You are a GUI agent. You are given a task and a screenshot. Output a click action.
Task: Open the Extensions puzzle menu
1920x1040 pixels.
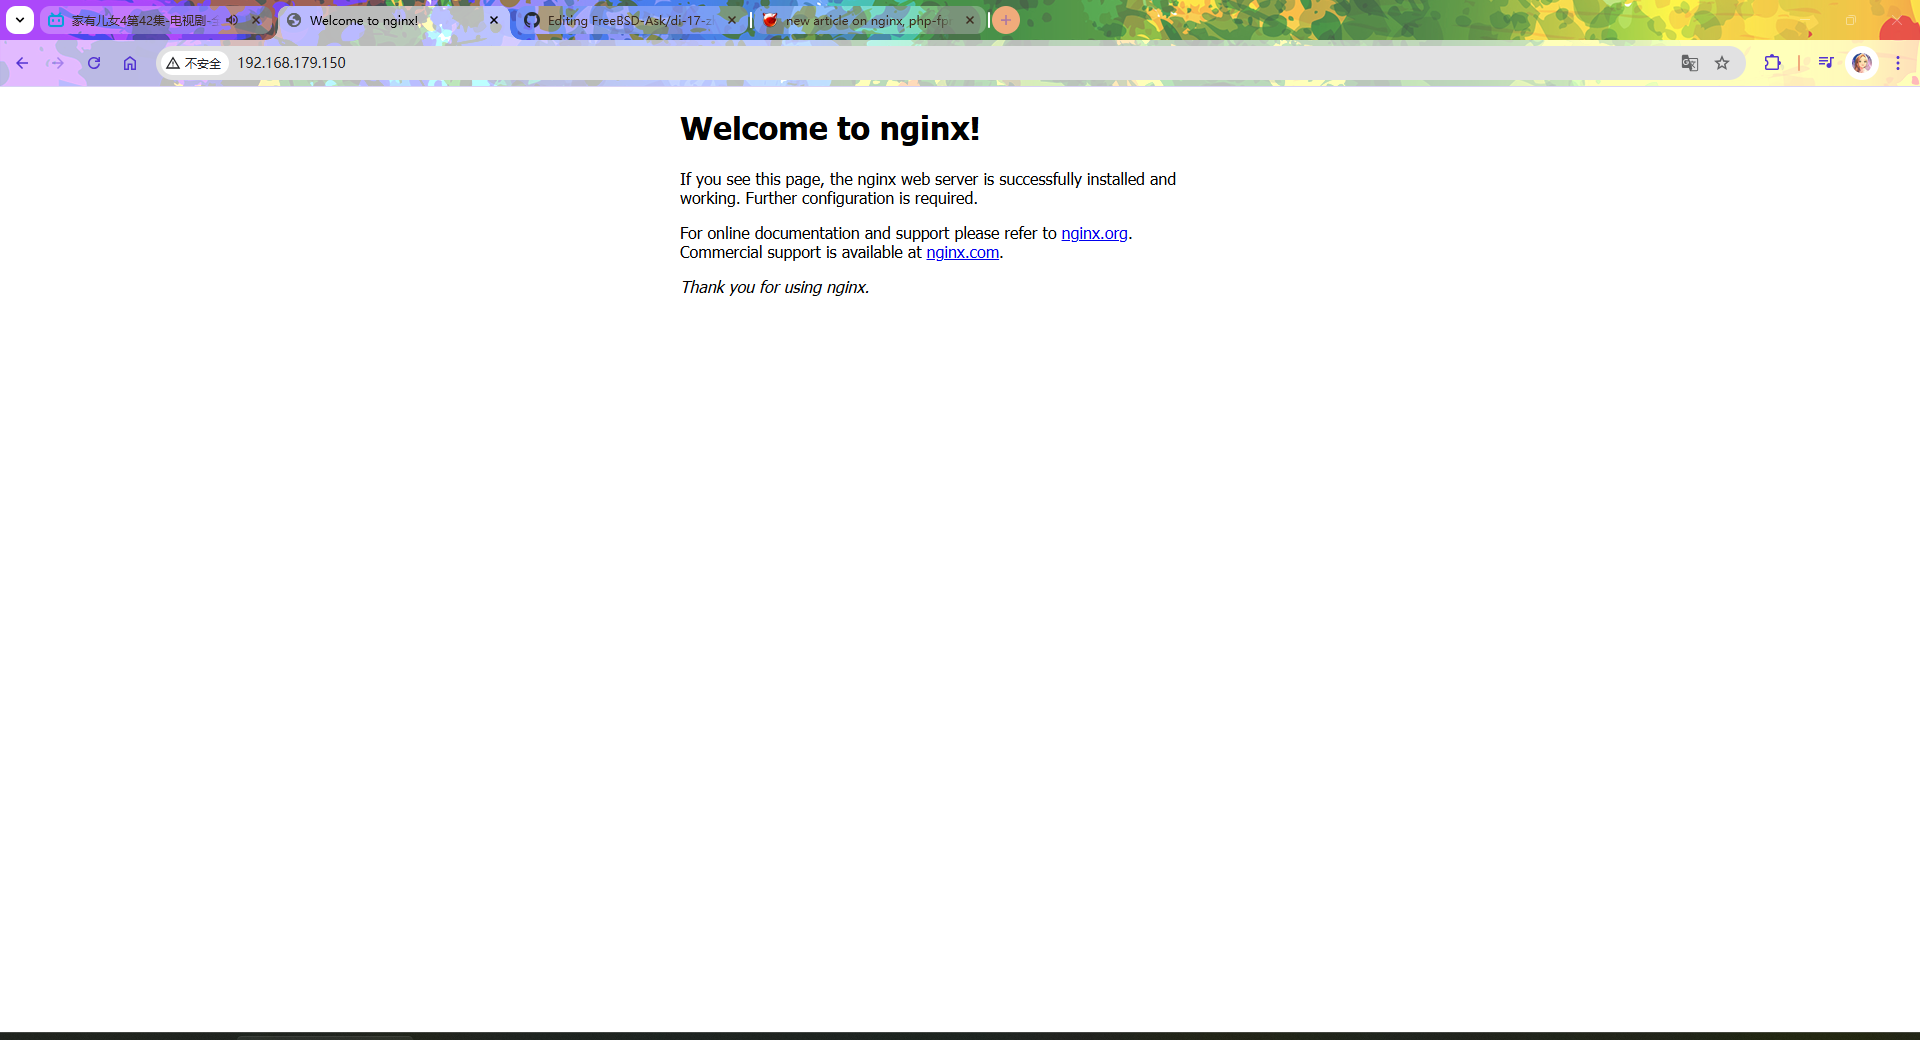(x=1772, y=63)
